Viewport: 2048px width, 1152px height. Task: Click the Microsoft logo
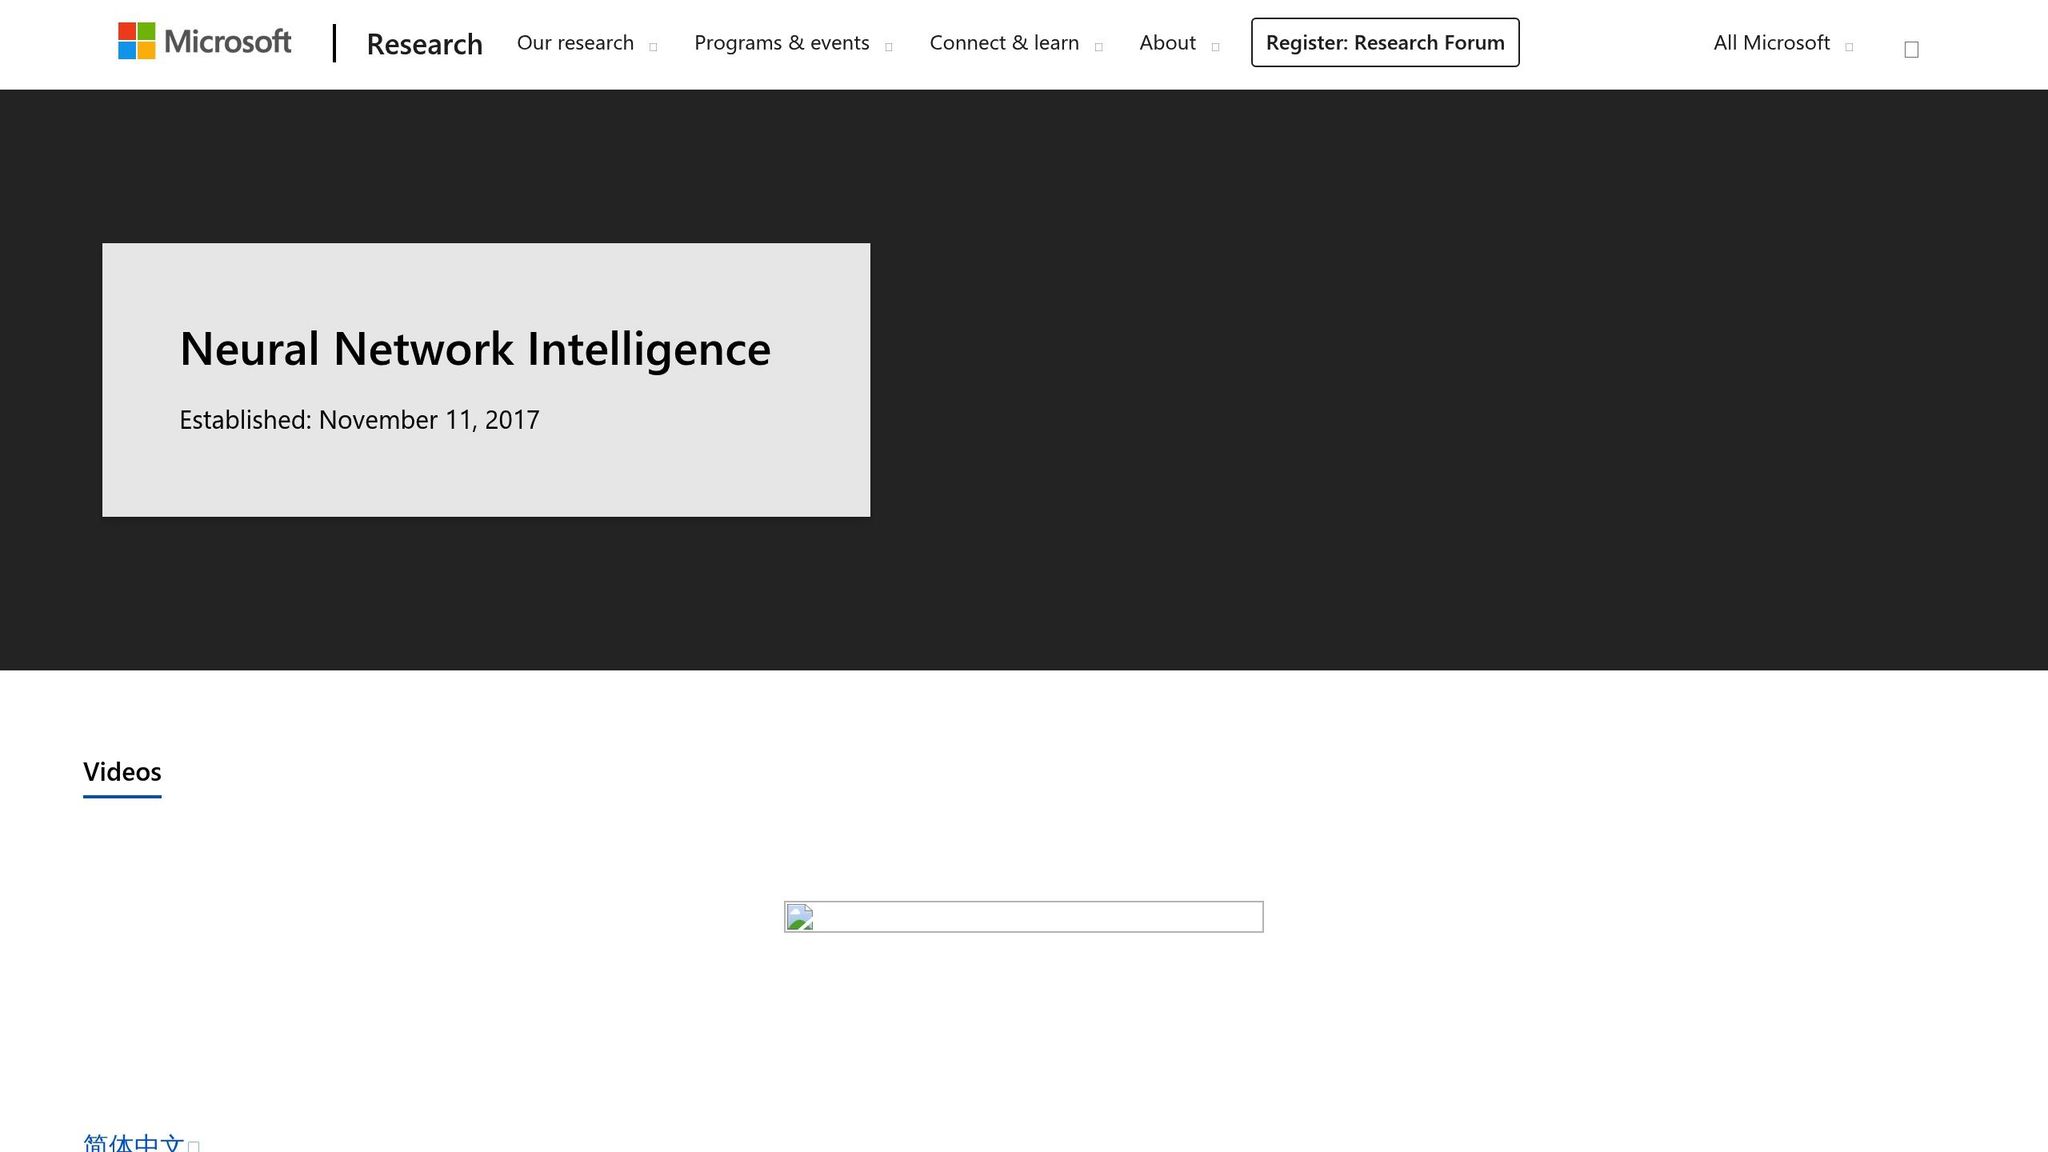pyautogui.click(x=205, y=42)
